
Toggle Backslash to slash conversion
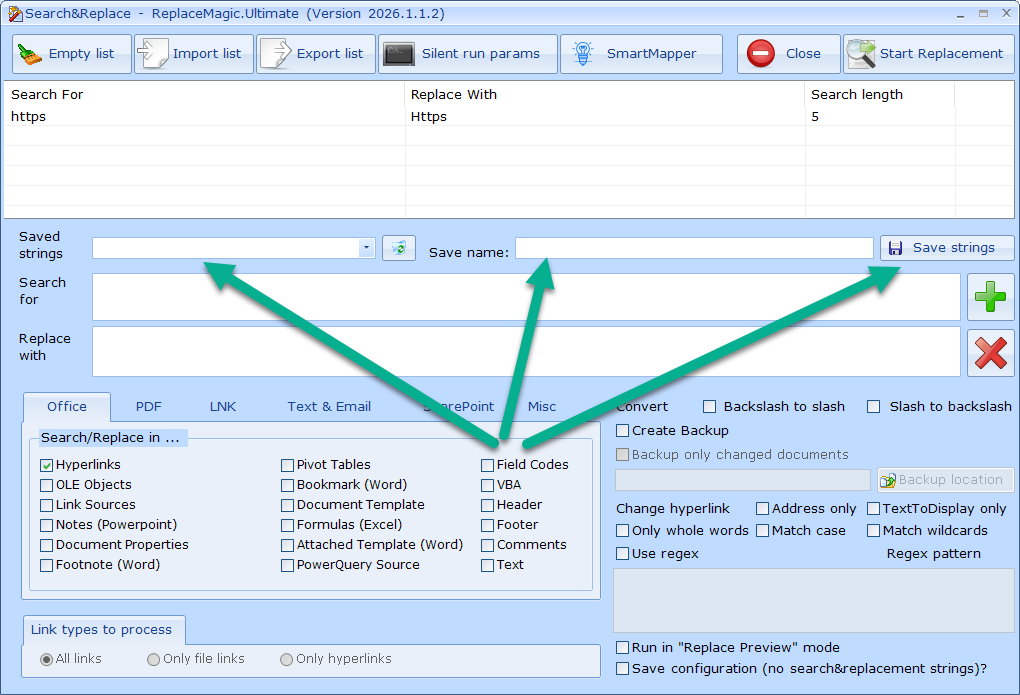(x=710, y=407)
